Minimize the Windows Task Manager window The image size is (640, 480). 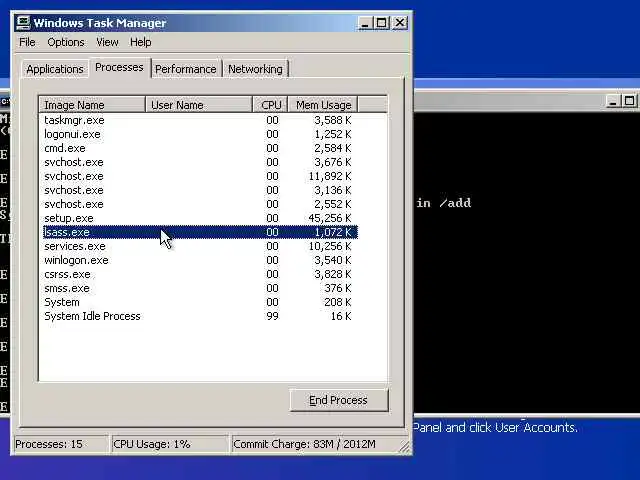point(365,23)
